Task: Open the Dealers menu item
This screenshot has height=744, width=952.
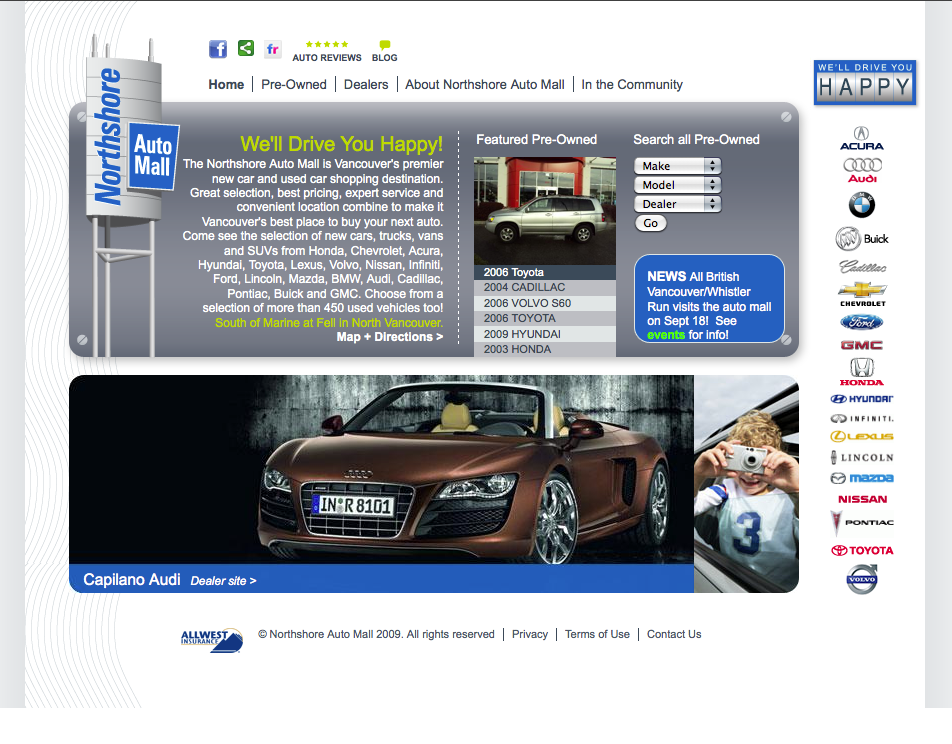Action: (366, 84)
